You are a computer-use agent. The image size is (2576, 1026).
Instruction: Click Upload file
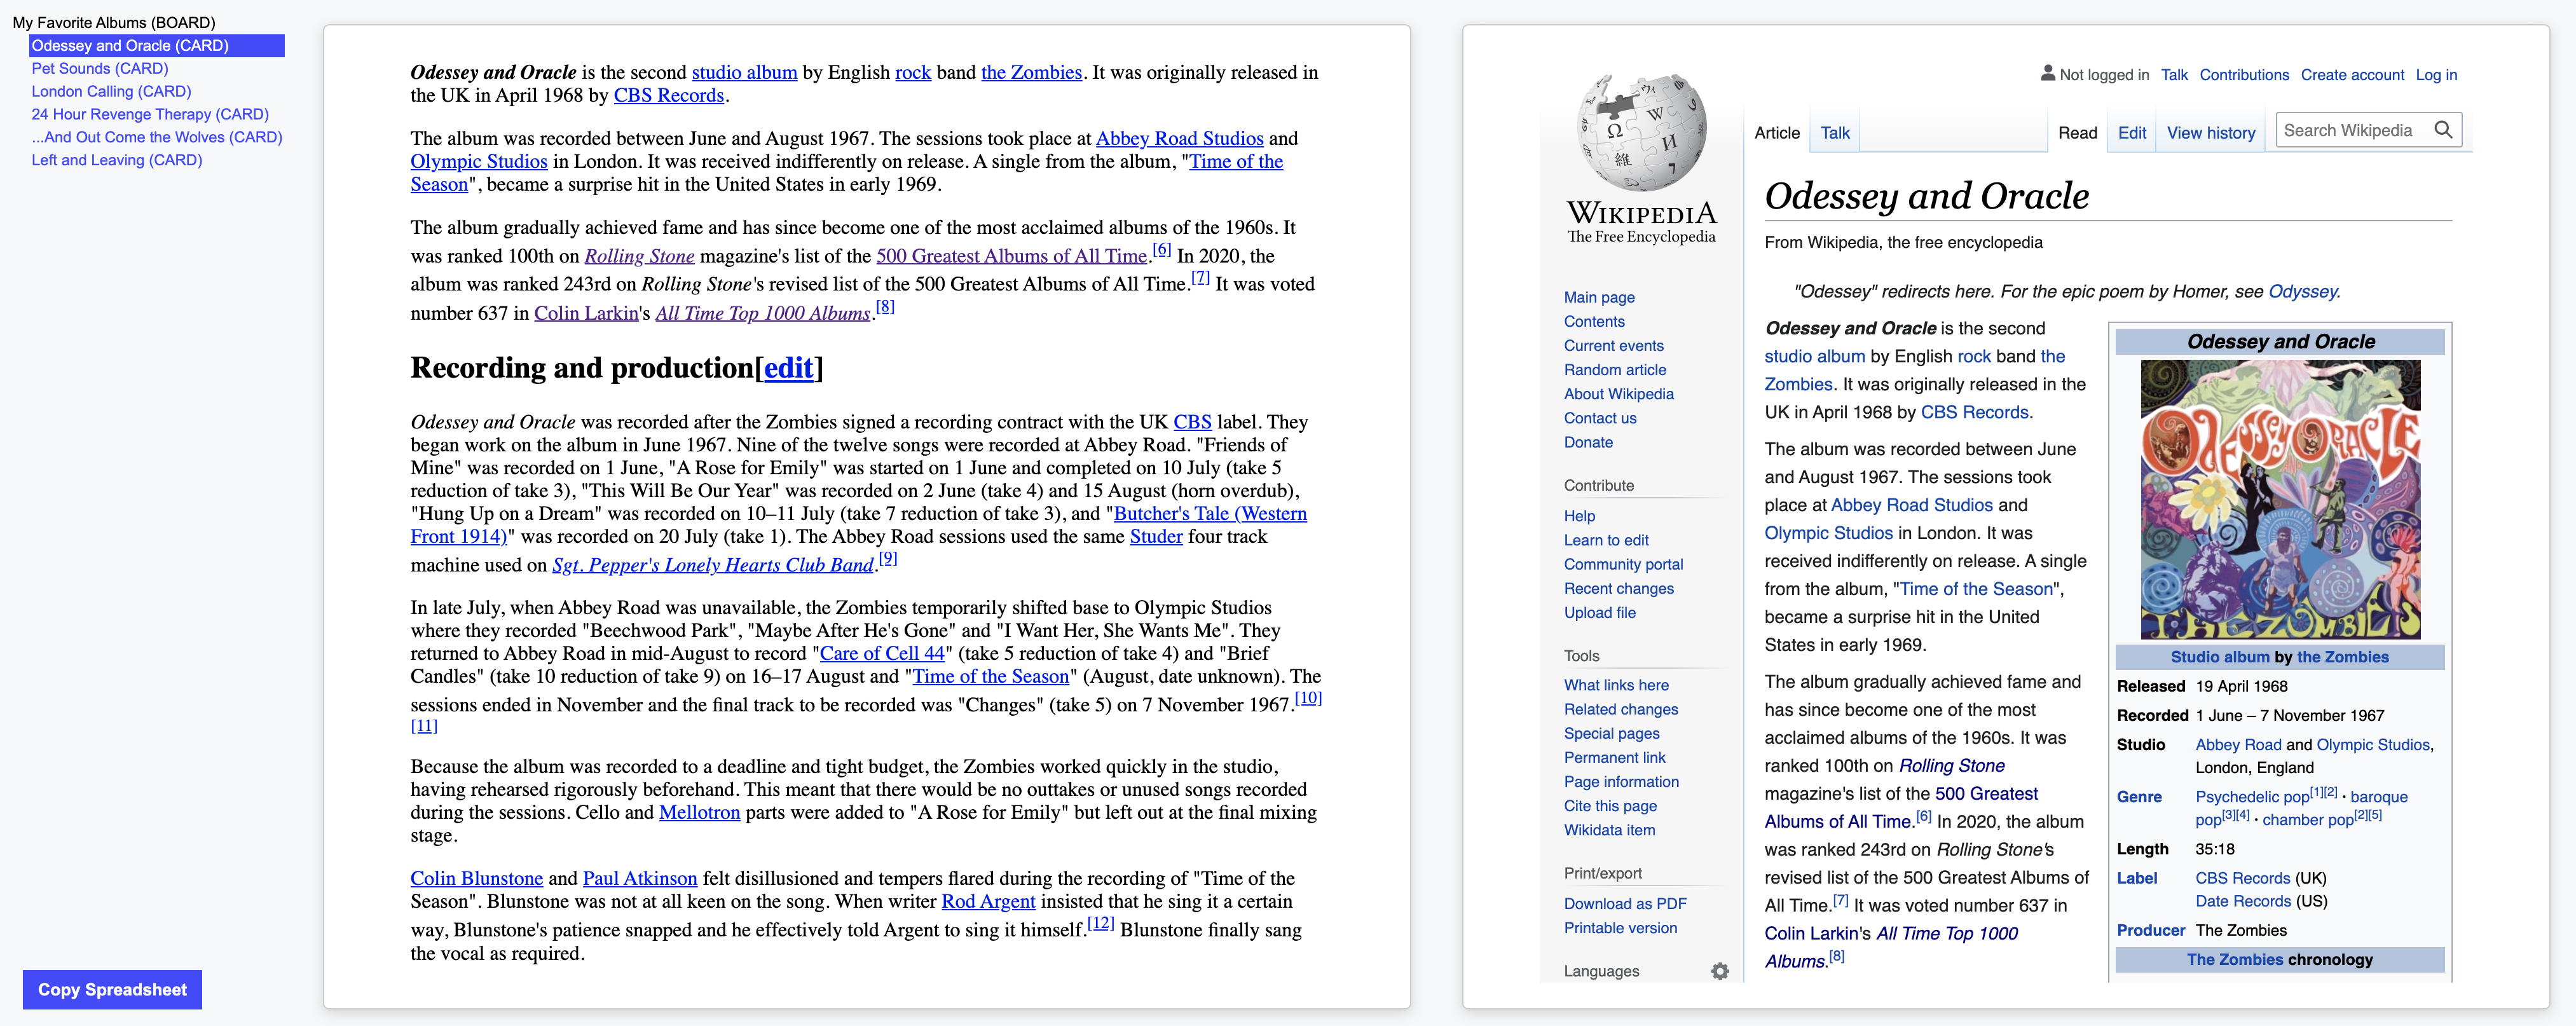coord(1599,612)
